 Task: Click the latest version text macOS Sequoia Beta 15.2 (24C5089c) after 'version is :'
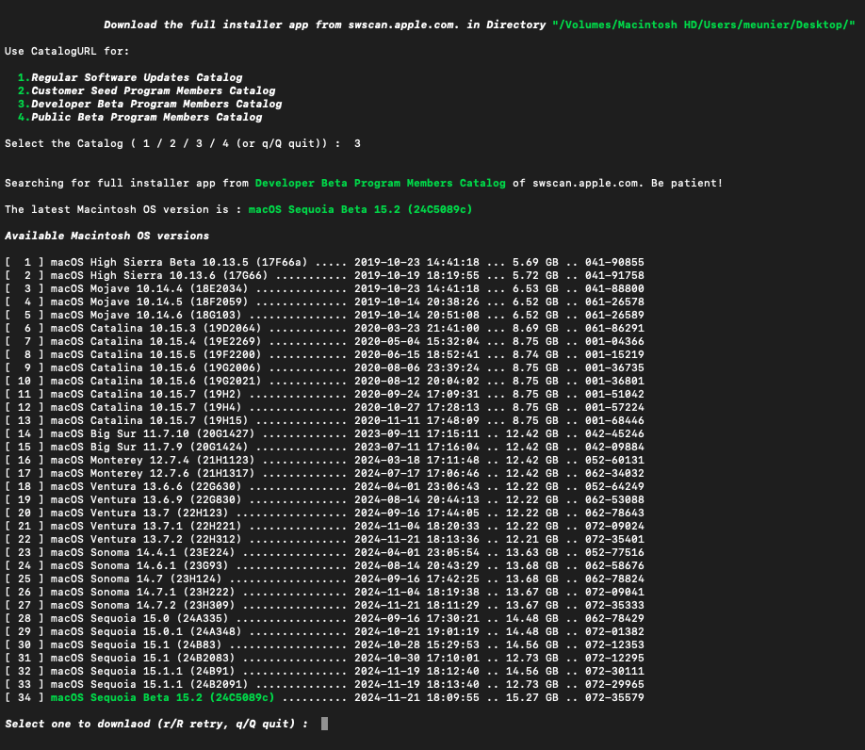point(360,210)
